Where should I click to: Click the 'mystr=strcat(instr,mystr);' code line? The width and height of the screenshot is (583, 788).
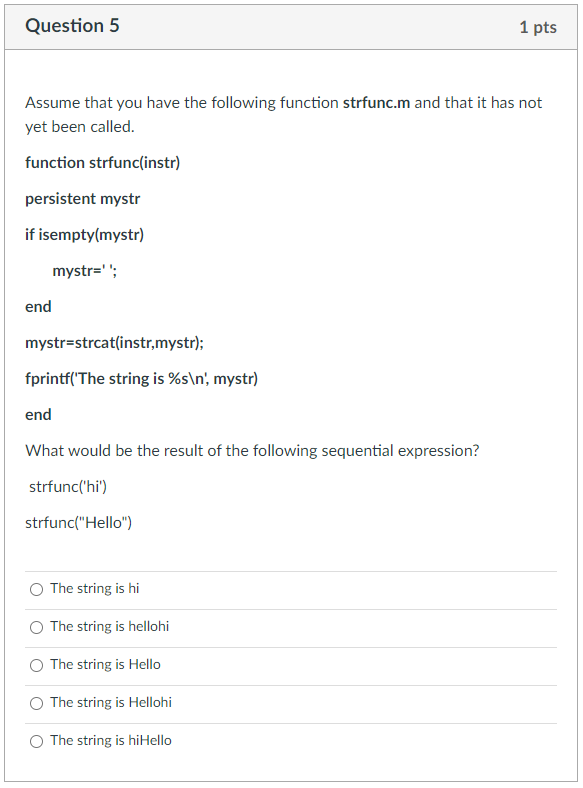click(x=115, y=343)
